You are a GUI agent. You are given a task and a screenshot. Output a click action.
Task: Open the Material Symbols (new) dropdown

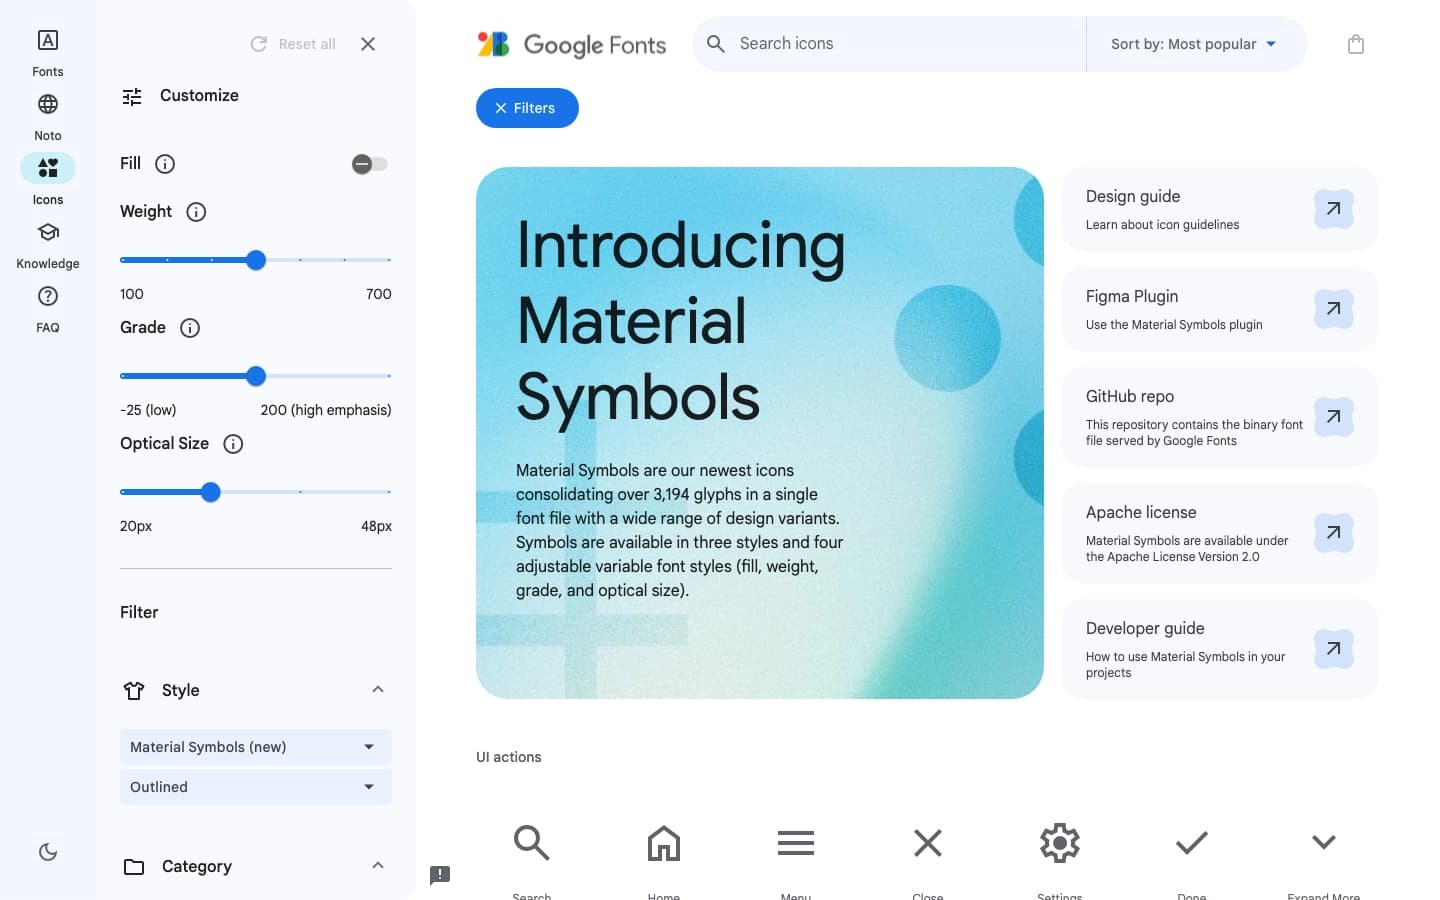pos(256,747)
